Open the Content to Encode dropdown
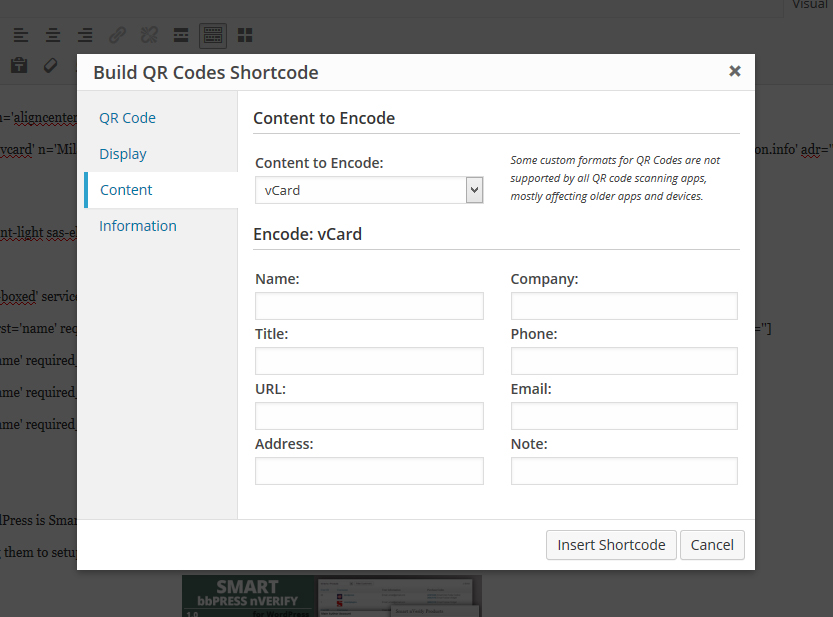Image resolution: width=833 pixels, height=617 pixels. [x=369, y=190]
